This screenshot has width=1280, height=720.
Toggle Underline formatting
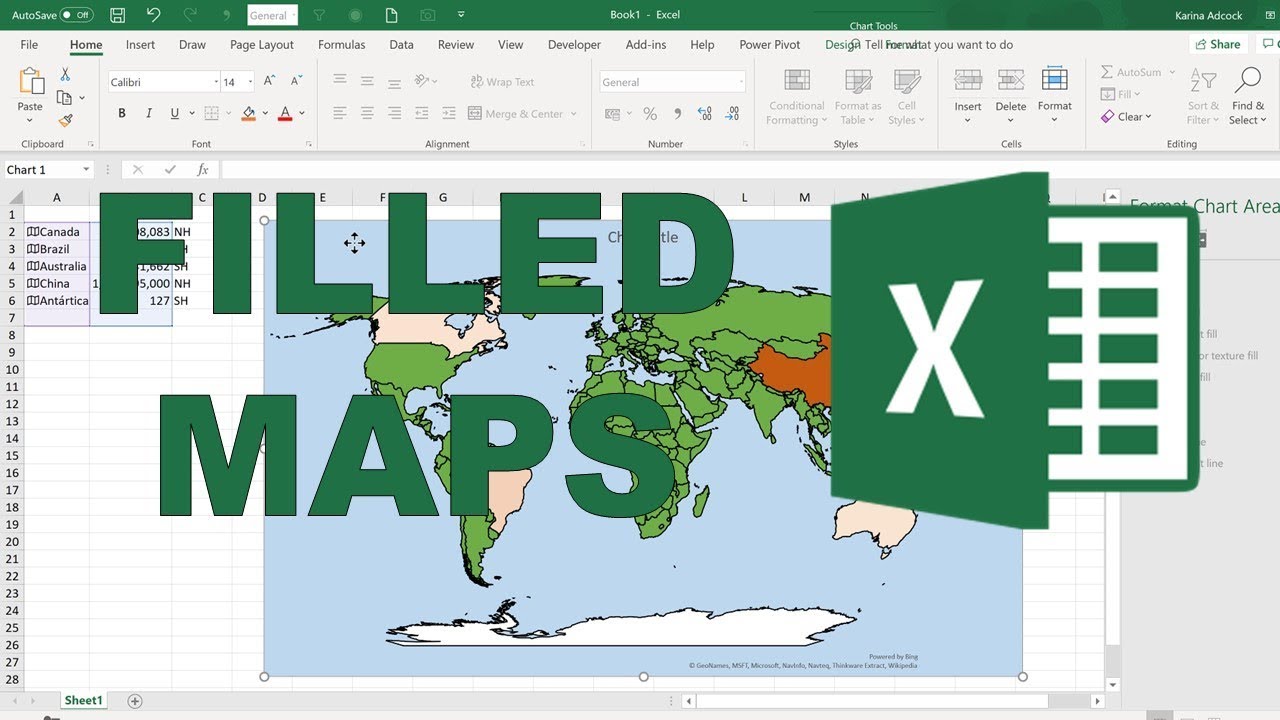(176, 114)
